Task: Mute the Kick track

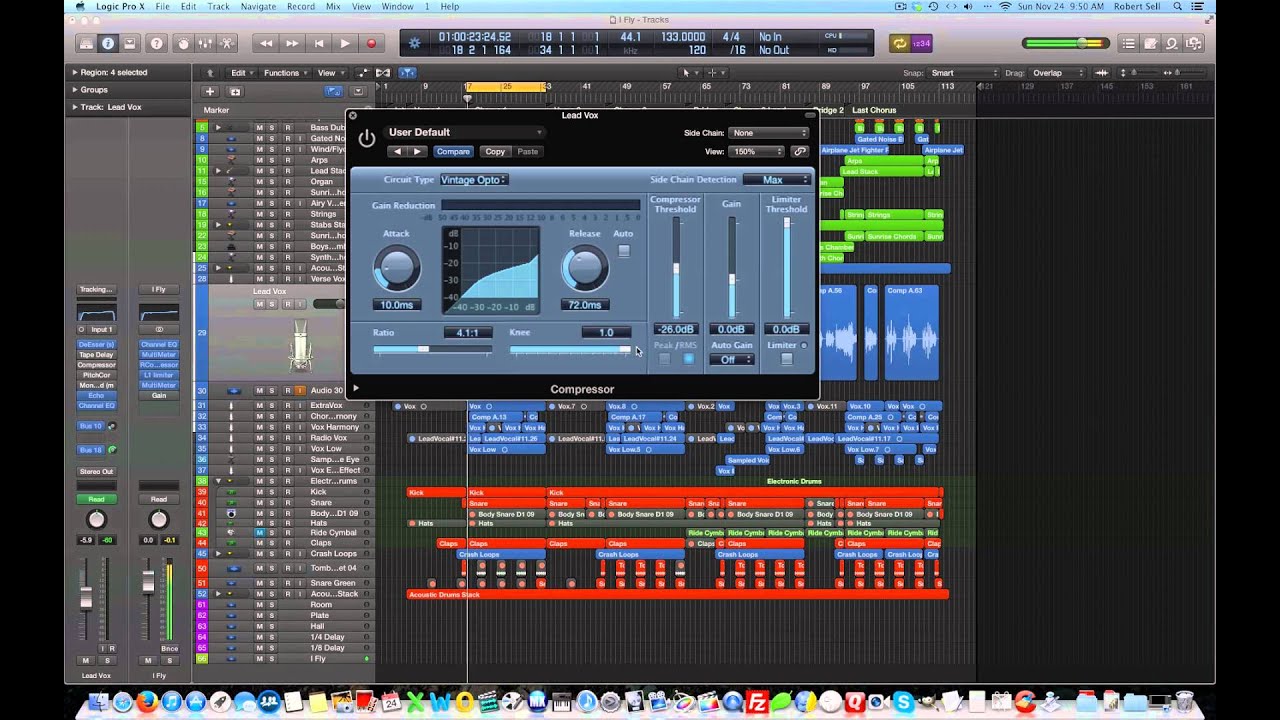Action: (259, 492)
